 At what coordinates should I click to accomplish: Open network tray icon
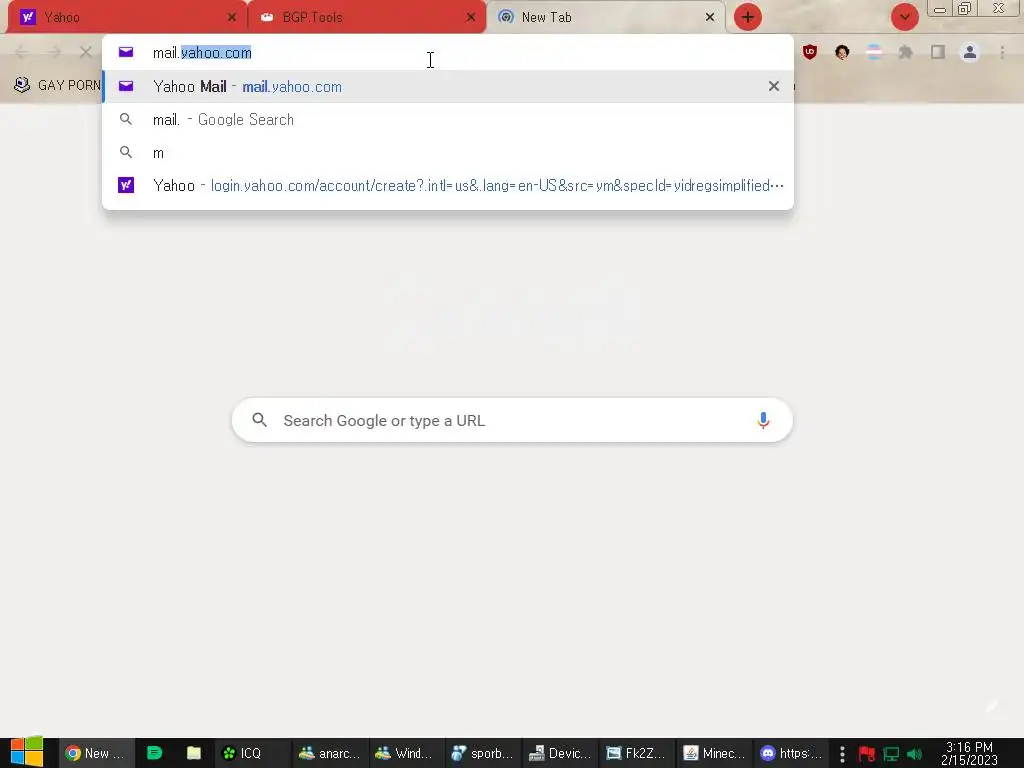(x=891, y=754)
